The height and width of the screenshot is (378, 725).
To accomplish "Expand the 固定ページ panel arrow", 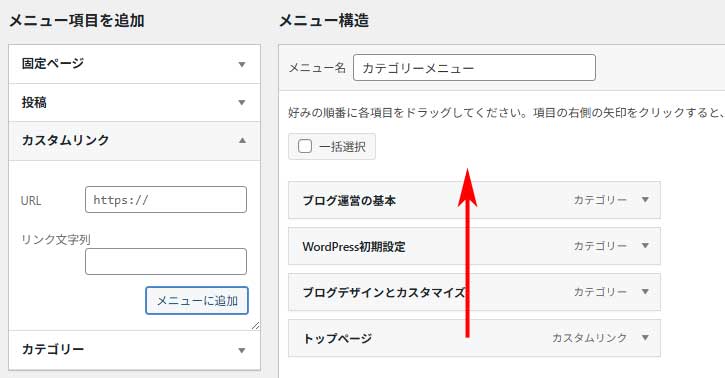I will pyautogui.click(x=242, y=64).
